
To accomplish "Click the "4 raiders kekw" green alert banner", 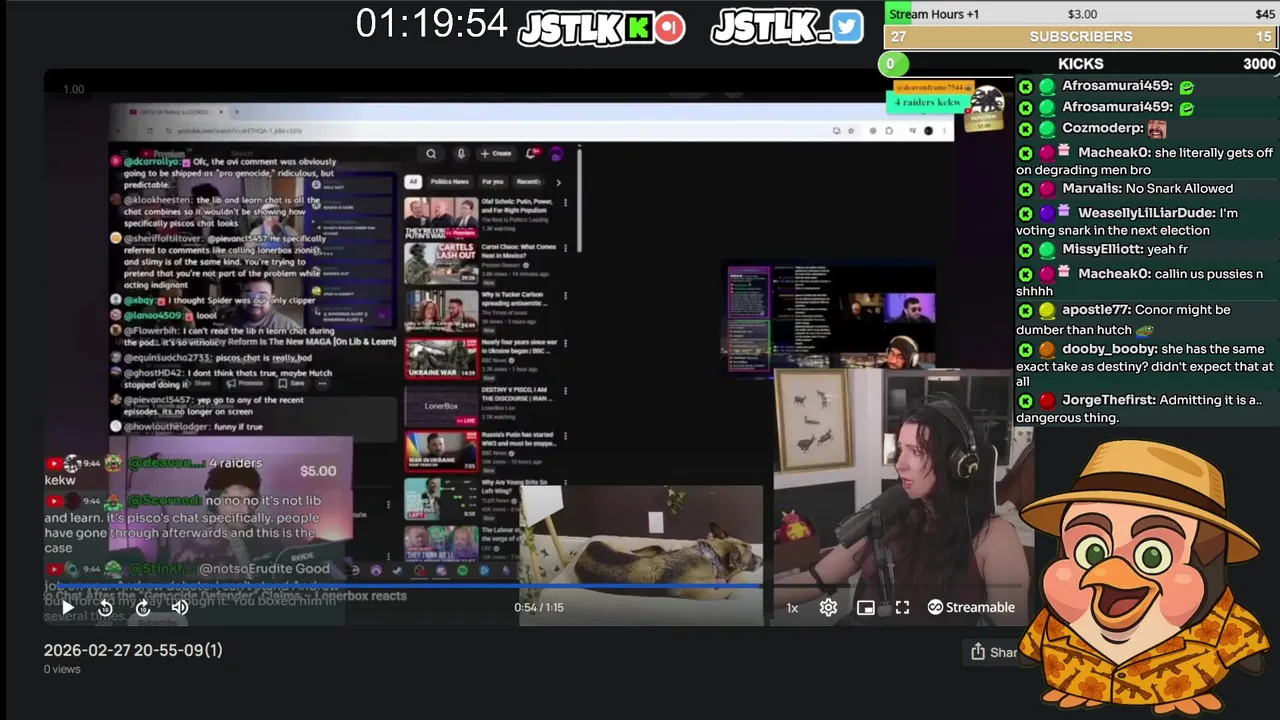I will (x=929, y=102).
